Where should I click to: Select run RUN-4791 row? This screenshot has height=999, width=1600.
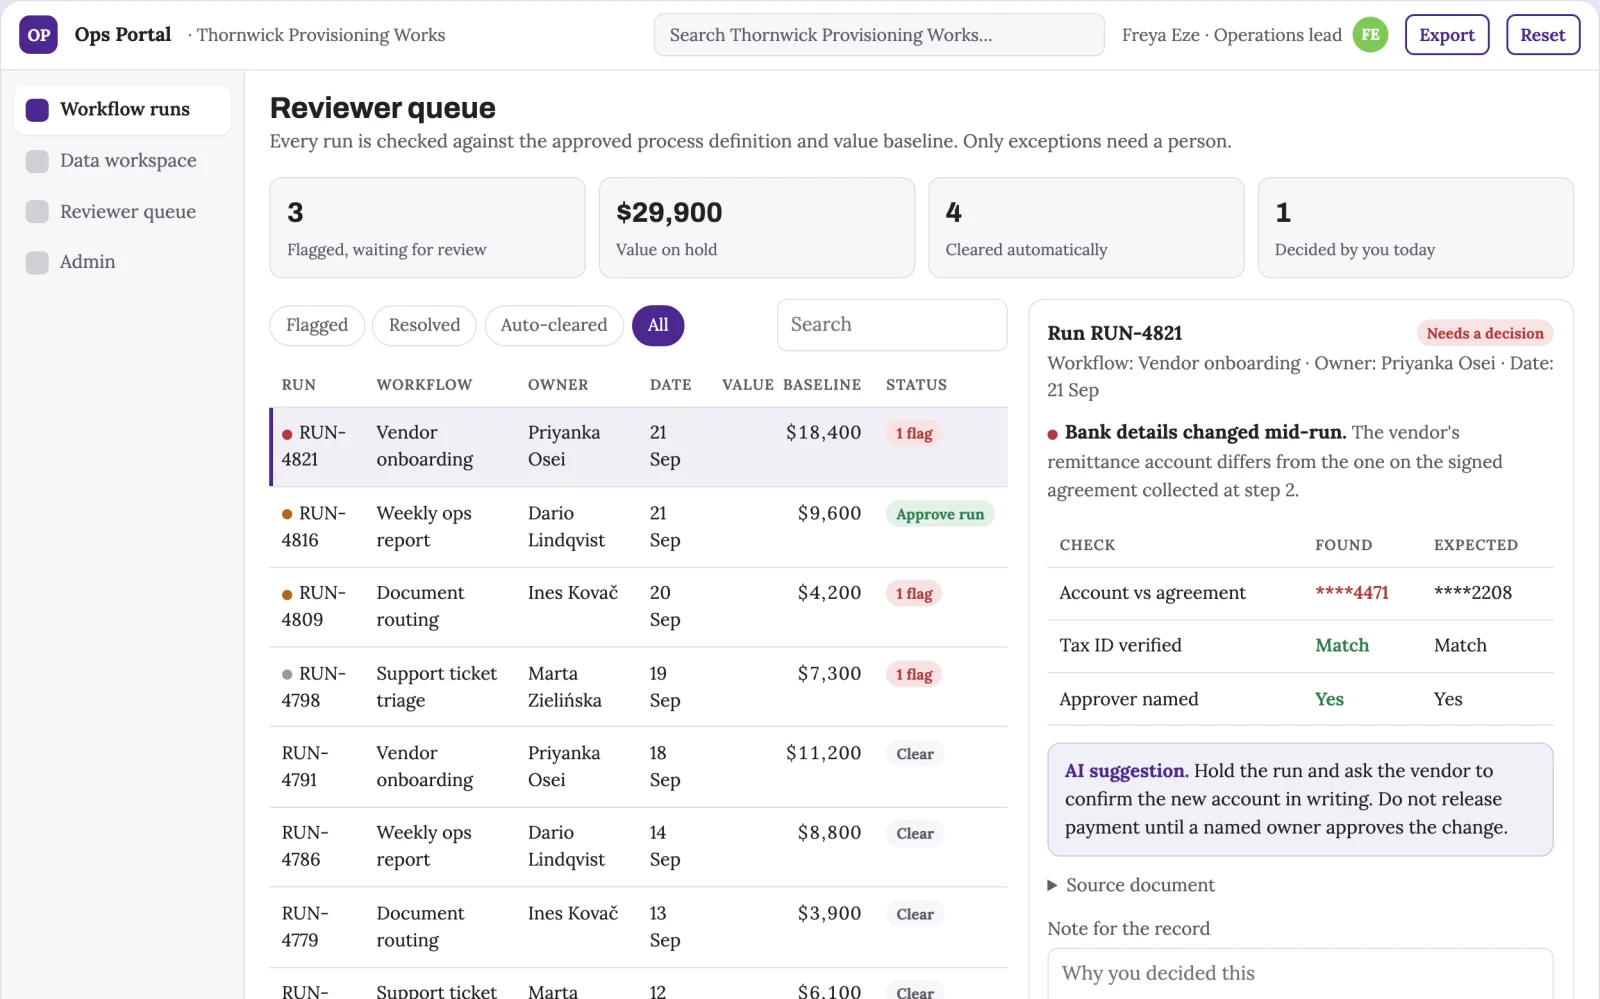coord(638,767)
